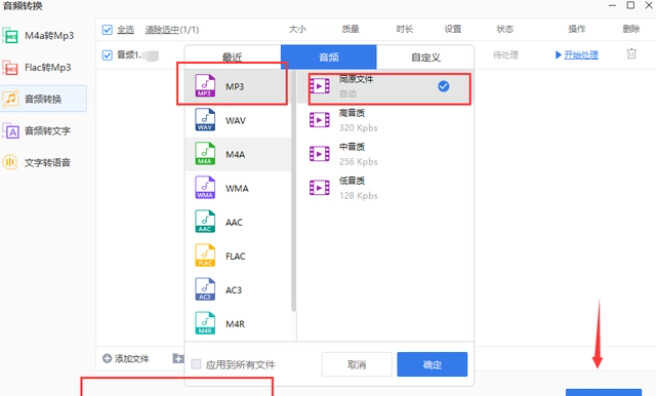Choose the MP3 output format
Screen dimensions: 668x396
[238, 86]
